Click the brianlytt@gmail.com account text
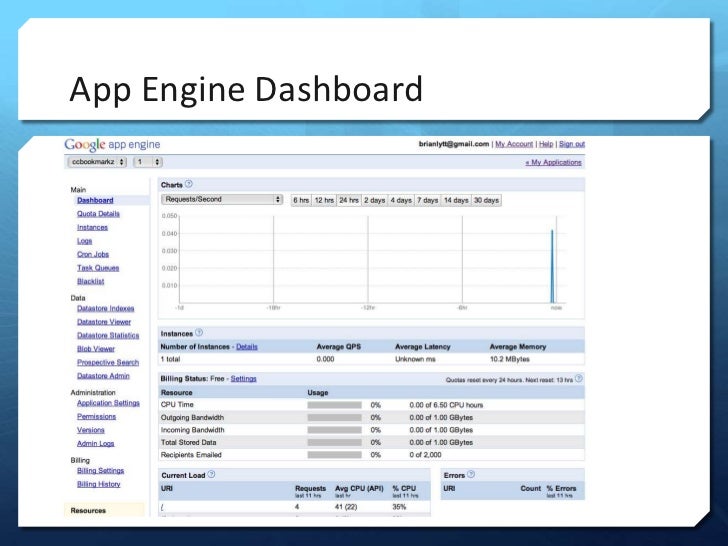Viewport: 728px width, 546px height. tap(454, 144)
